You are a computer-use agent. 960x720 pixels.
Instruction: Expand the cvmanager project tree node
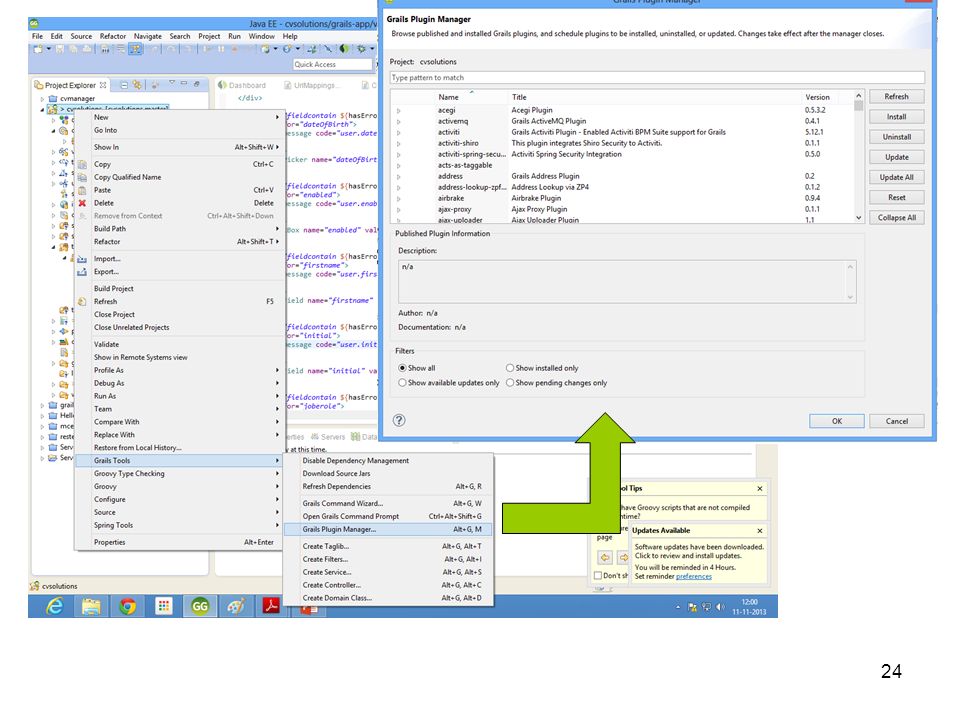point(42,99)
